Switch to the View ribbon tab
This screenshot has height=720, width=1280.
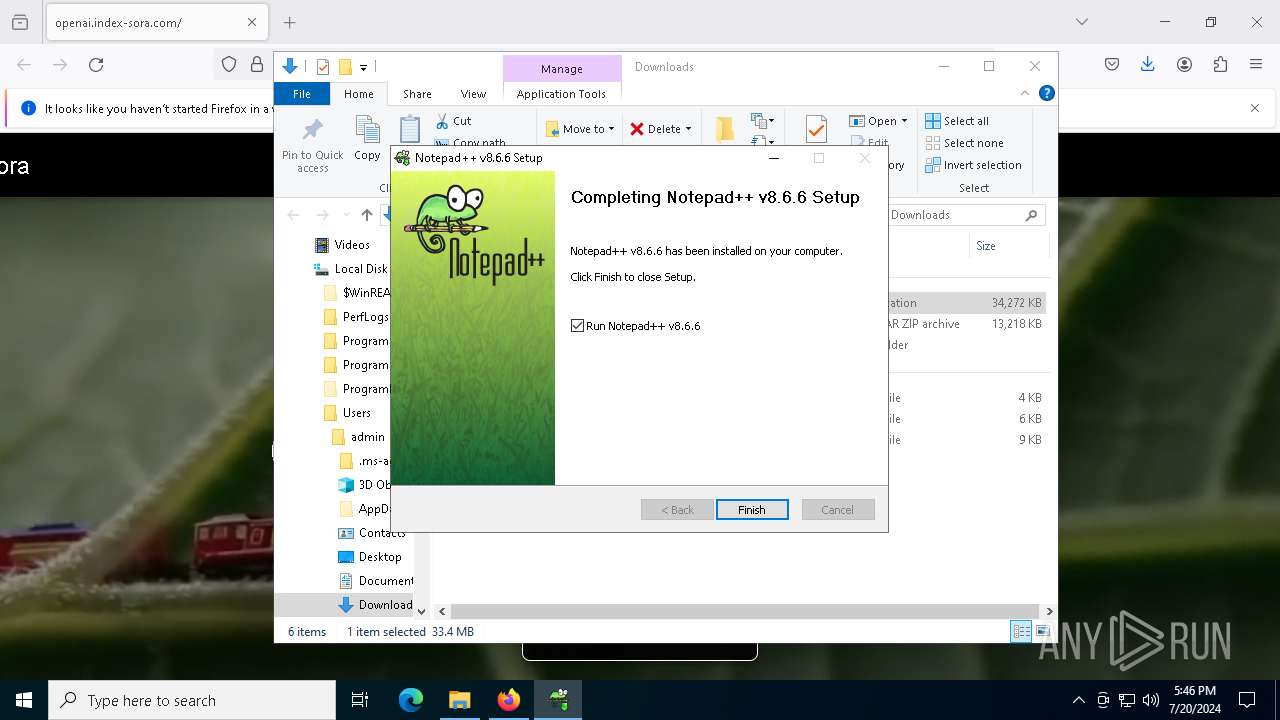point(473,94)
